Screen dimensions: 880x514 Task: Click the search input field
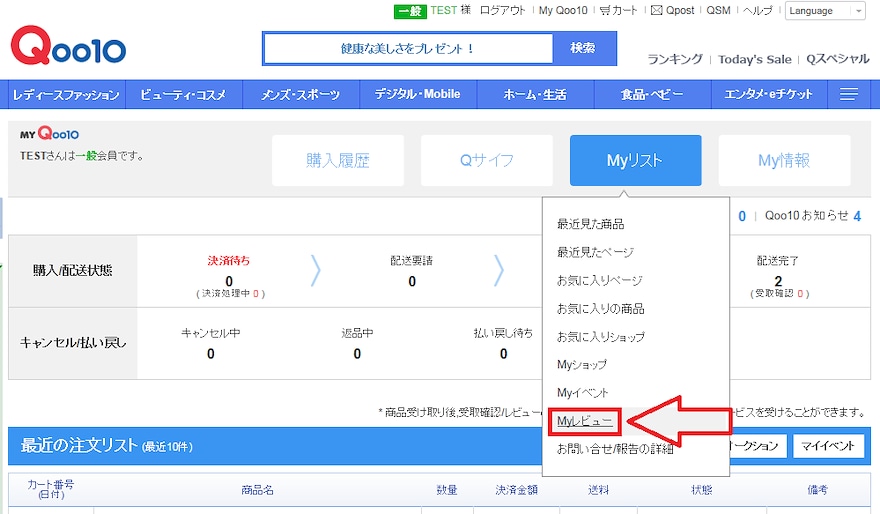click(408, 49)
